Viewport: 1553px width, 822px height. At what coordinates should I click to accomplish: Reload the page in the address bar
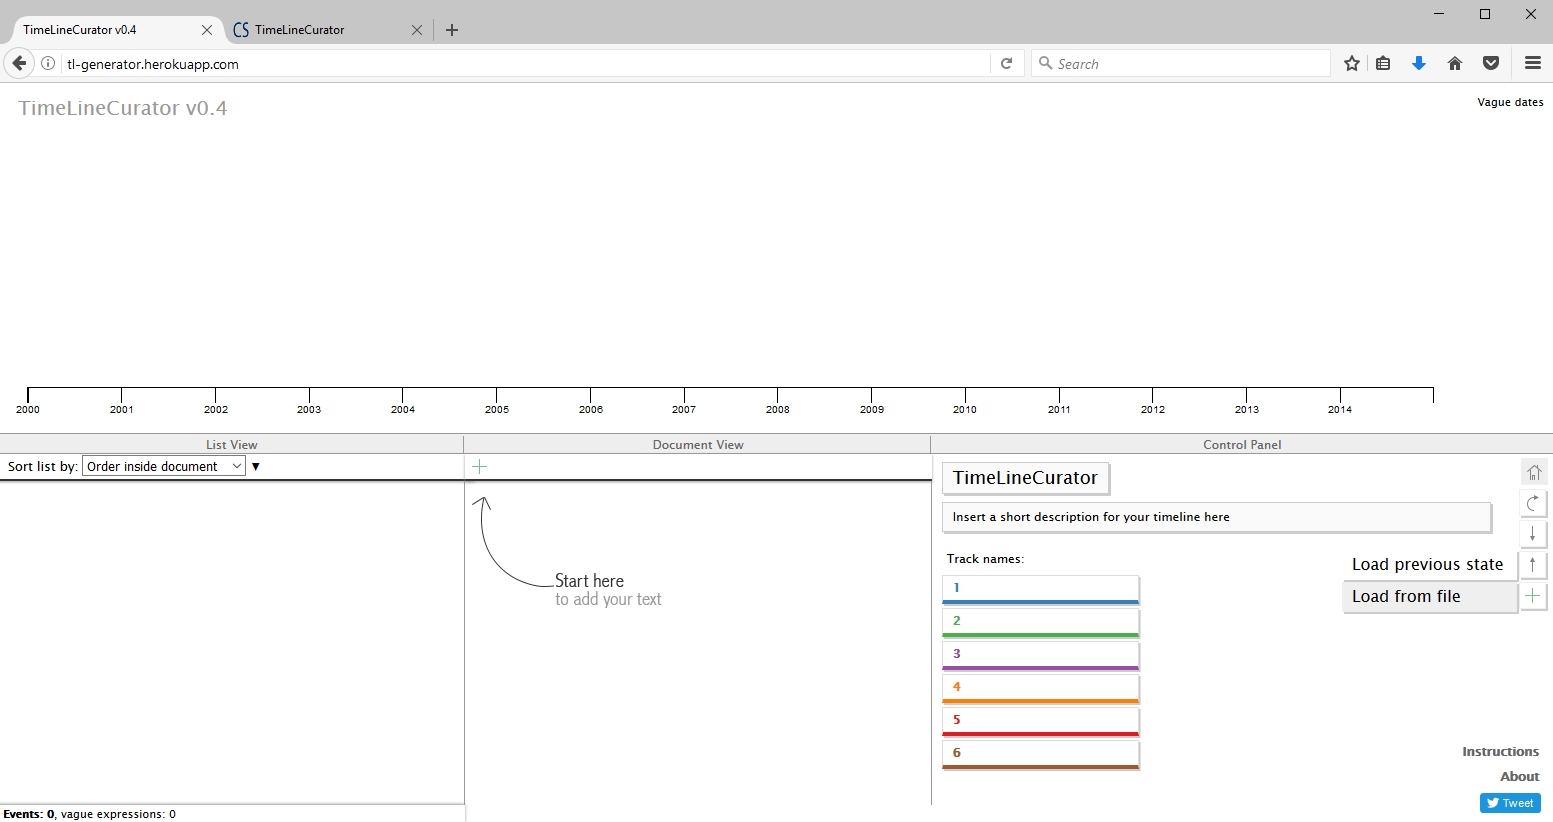click(1007, 64)
